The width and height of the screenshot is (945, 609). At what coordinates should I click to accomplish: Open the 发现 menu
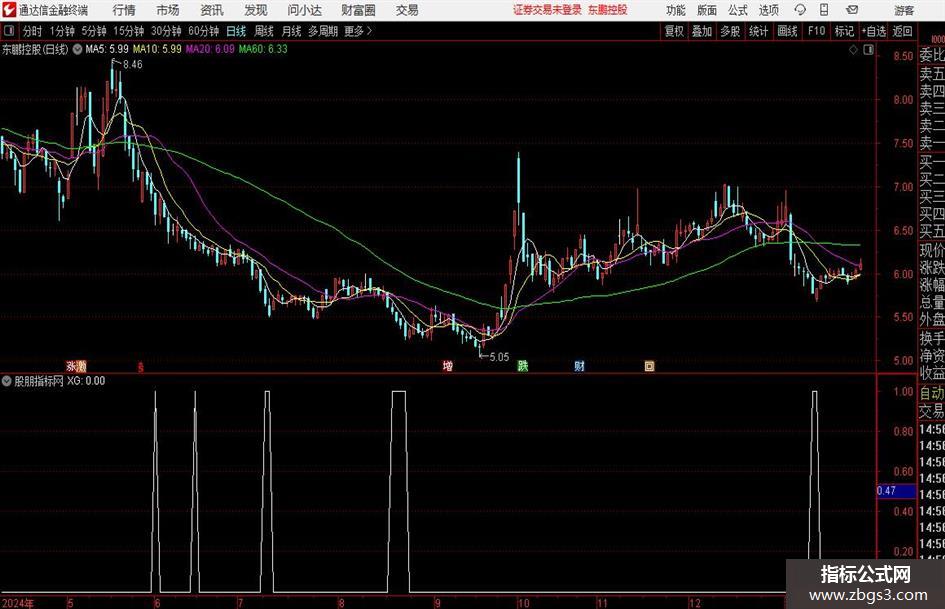coord(256,10)
